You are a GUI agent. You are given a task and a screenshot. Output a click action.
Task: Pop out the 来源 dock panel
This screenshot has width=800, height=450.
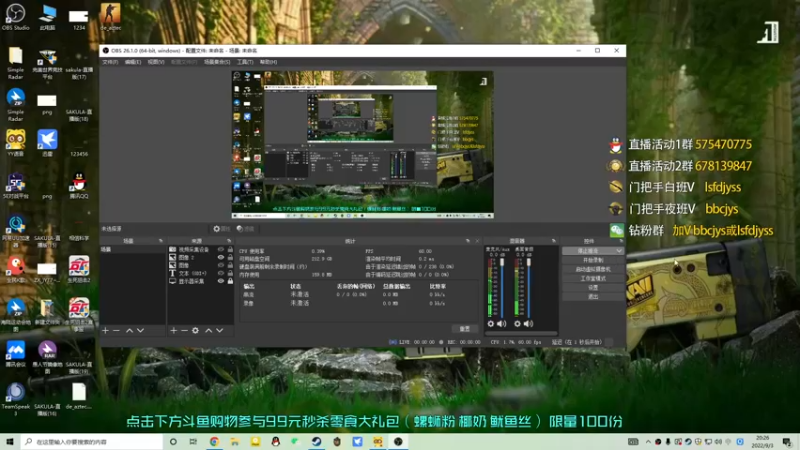(x=229, y=241)
